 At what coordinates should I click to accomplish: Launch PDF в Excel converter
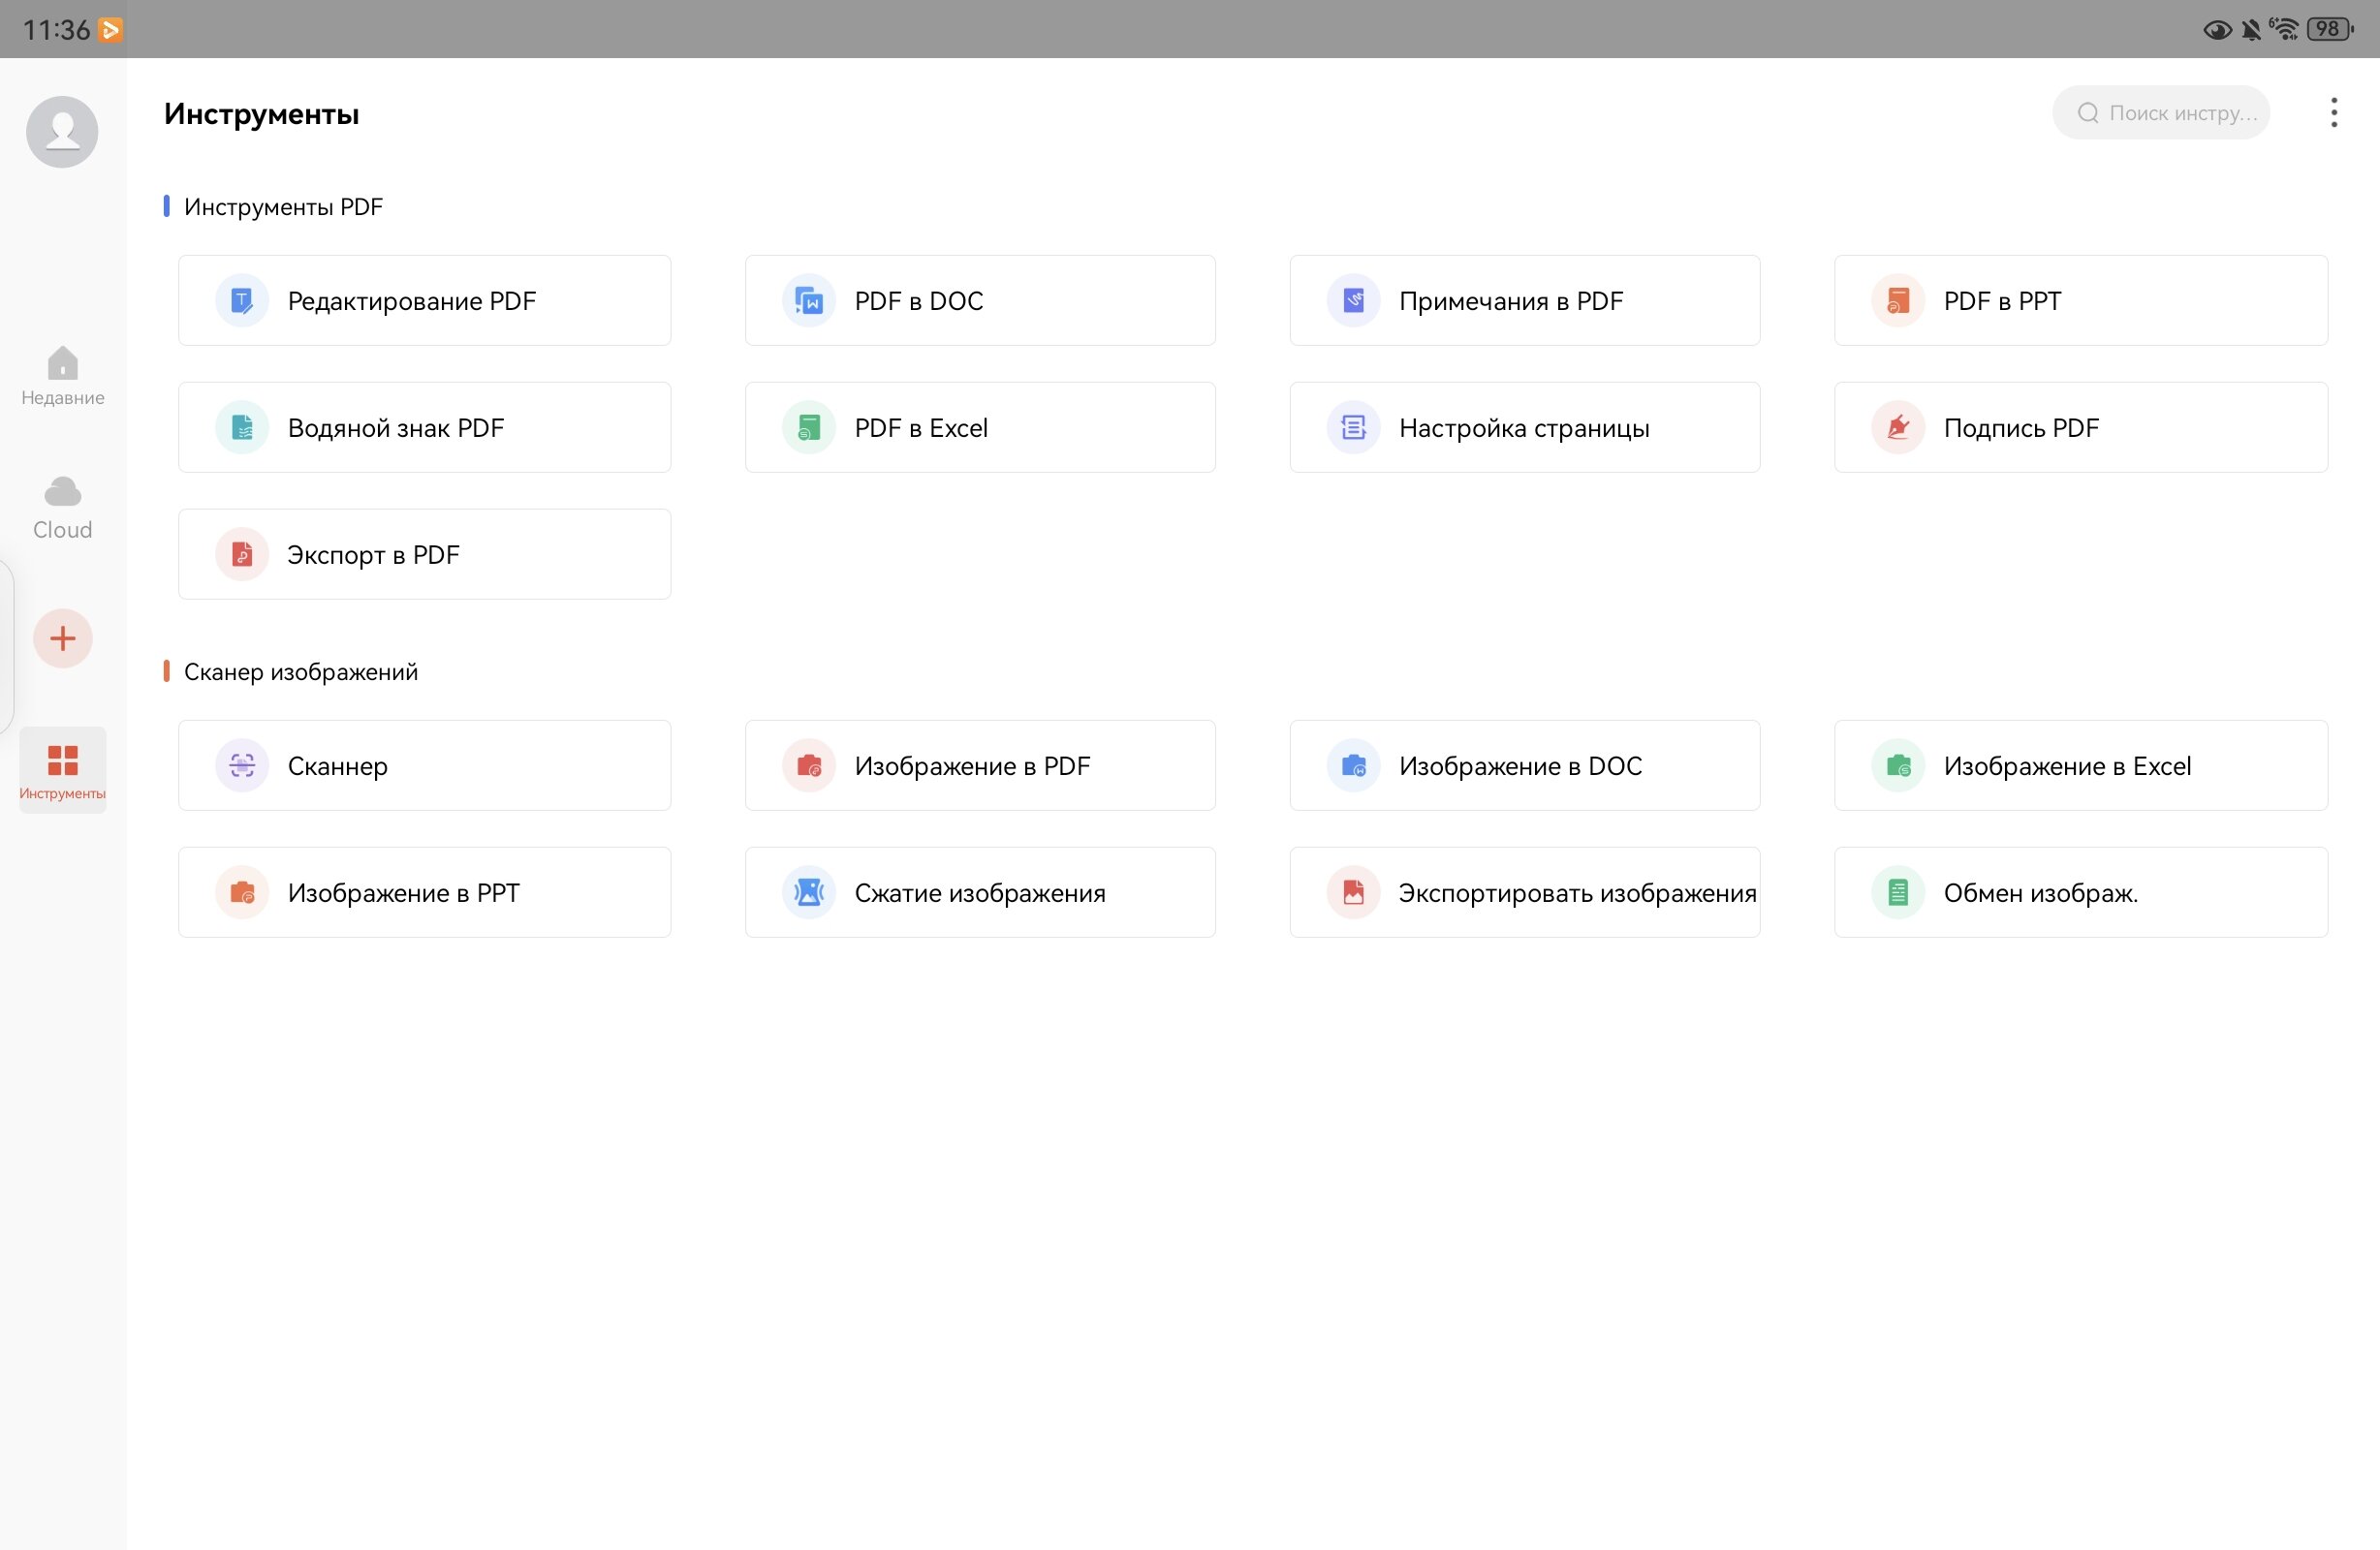[x=980, y=428]
